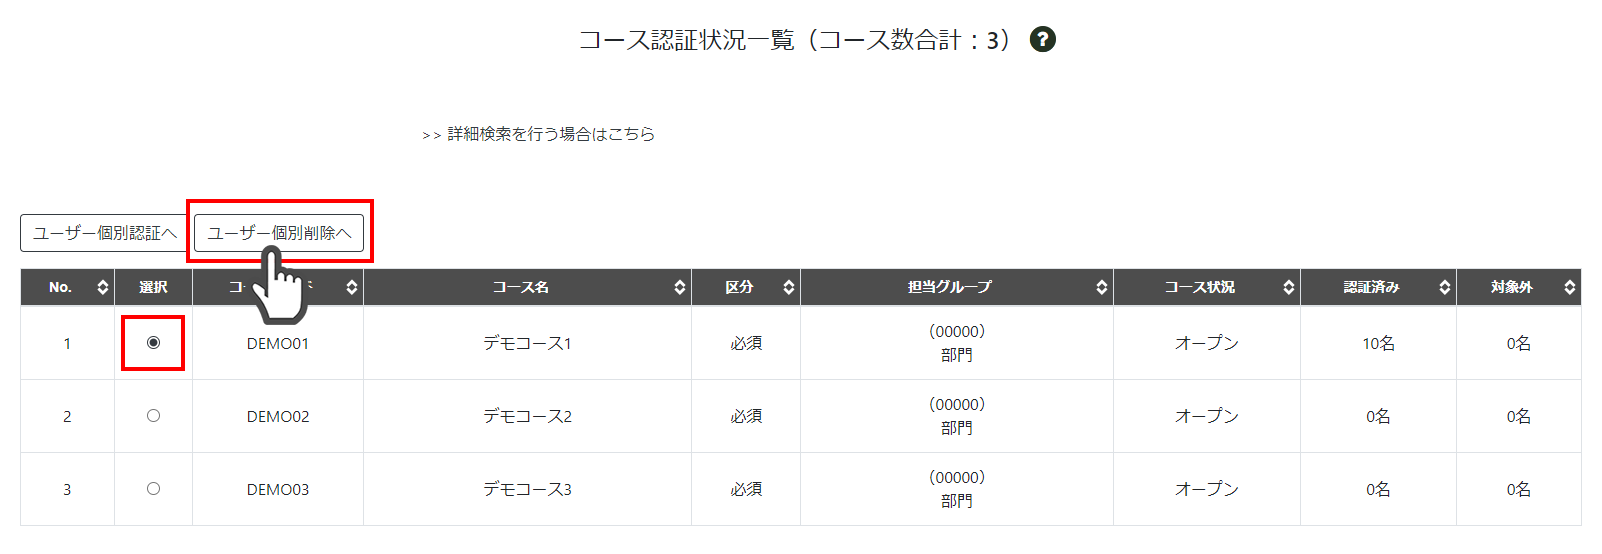
Task: Sort by 認証済み column arrows
Action: point(1445,287)
